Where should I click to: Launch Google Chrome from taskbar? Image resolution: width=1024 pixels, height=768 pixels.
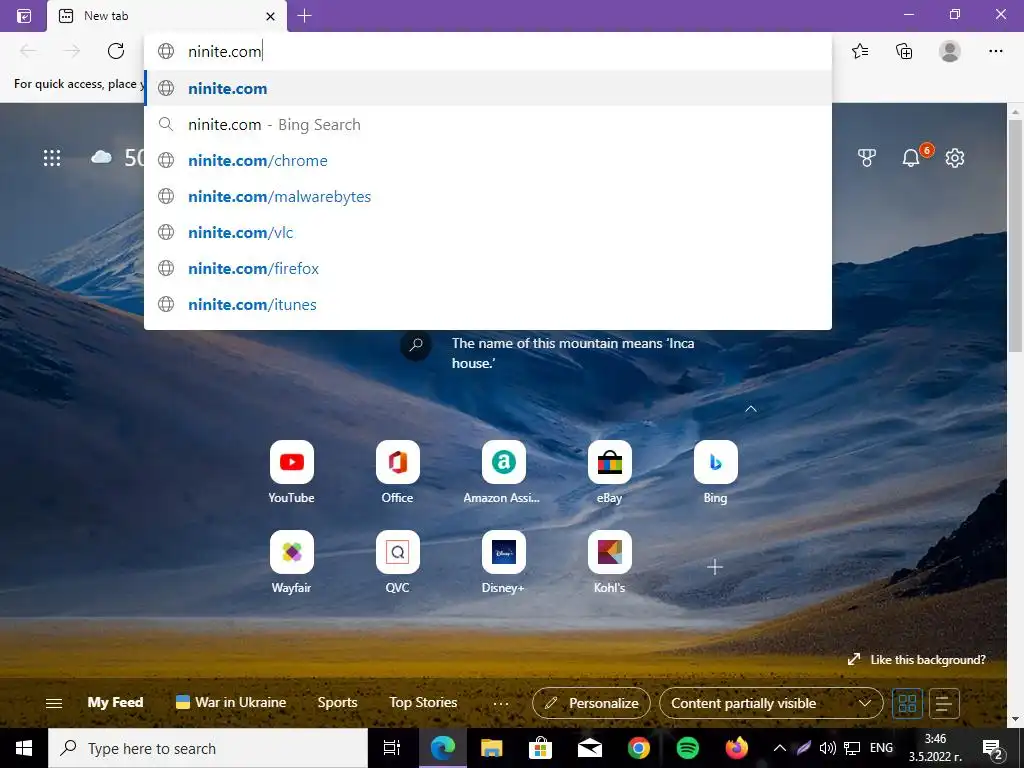pyautogui.click(x=639, y=748)
